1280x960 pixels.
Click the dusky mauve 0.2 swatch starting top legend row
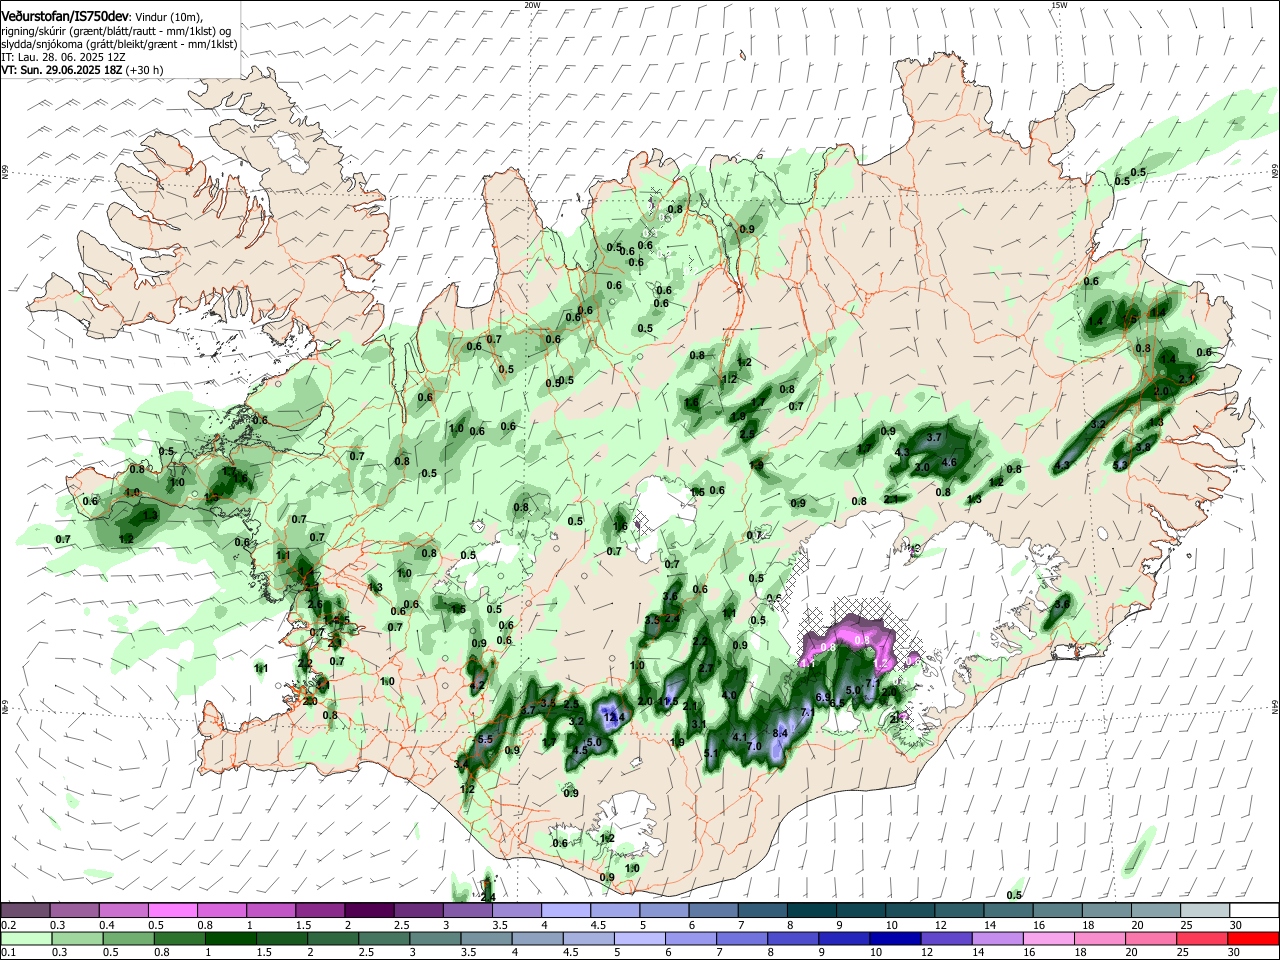(25, 910)
